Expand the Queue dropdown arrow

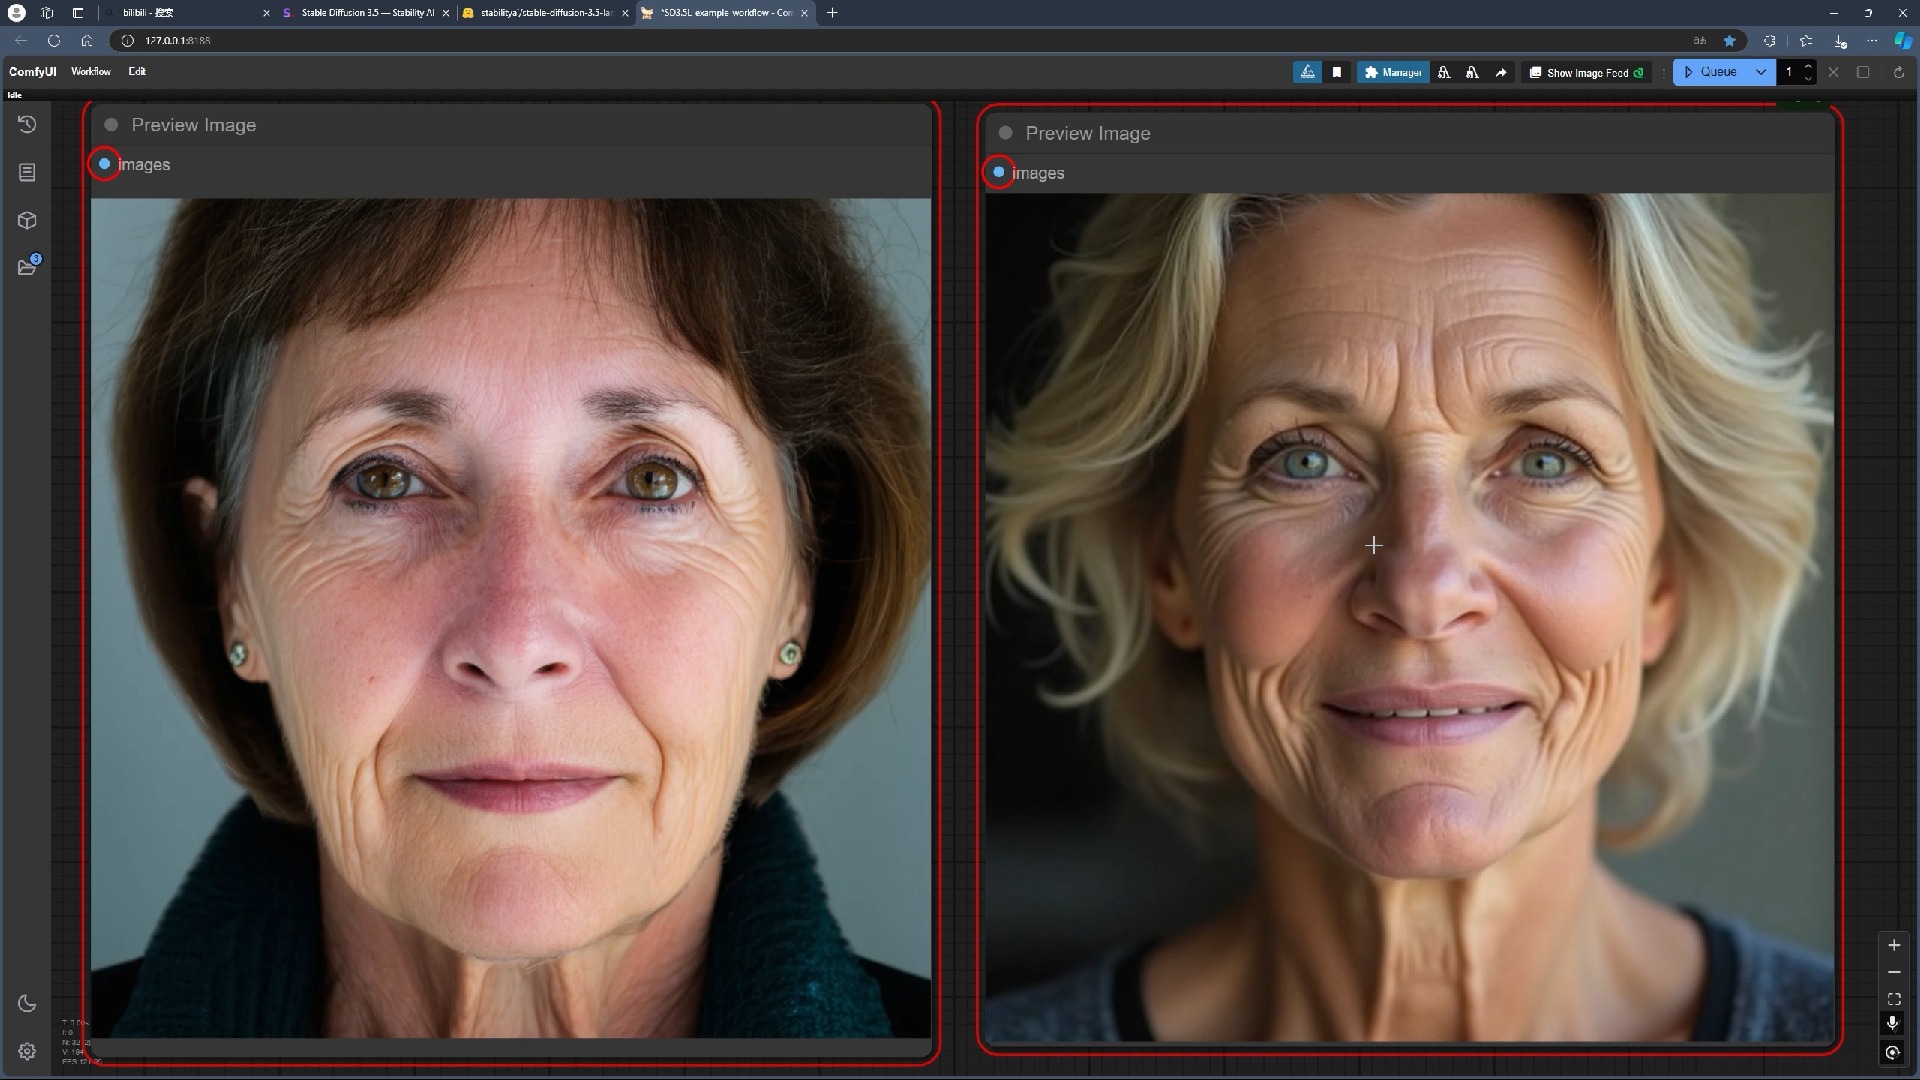(x=1761, y=72)
